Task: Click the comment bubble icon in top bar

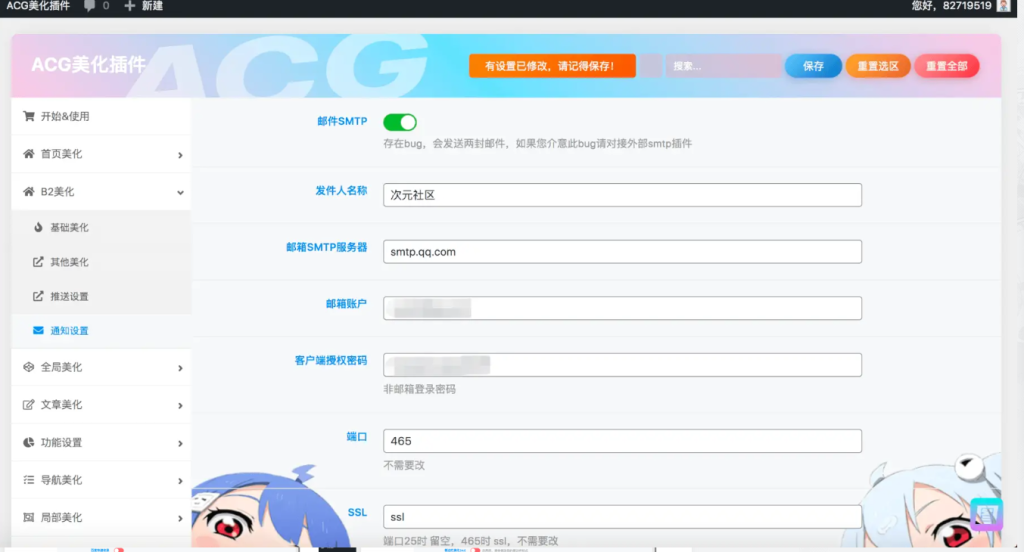Action: (89, 6)
